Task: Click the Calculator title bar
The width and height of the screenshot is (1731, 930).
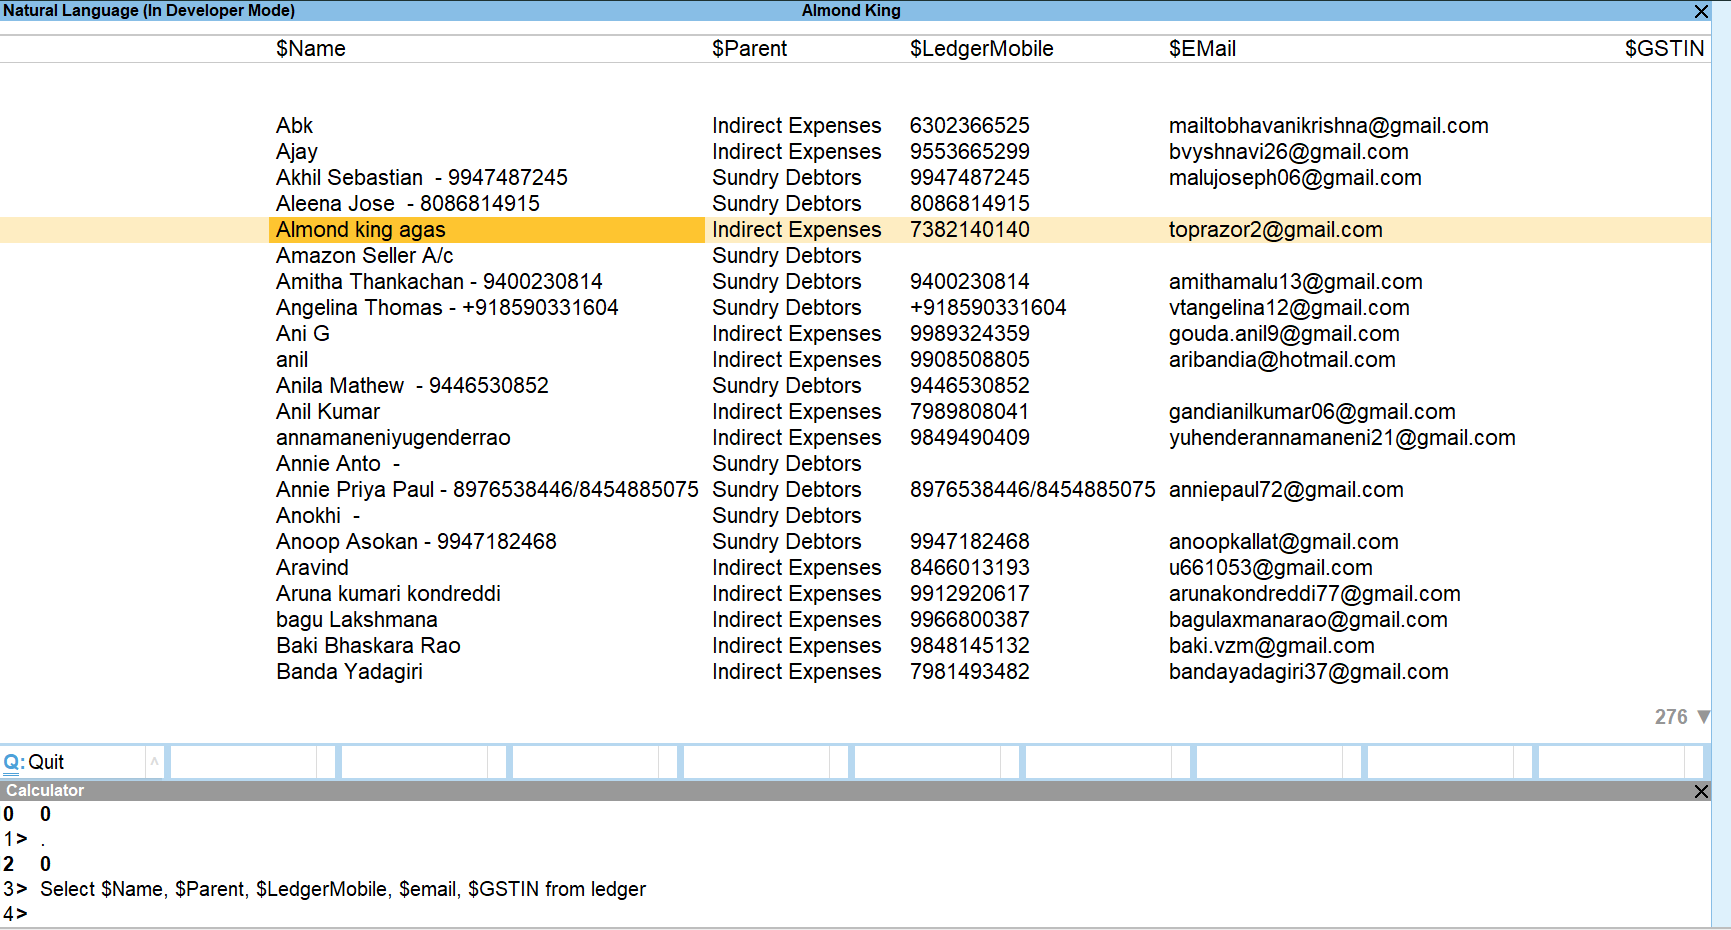Action: 45,790
